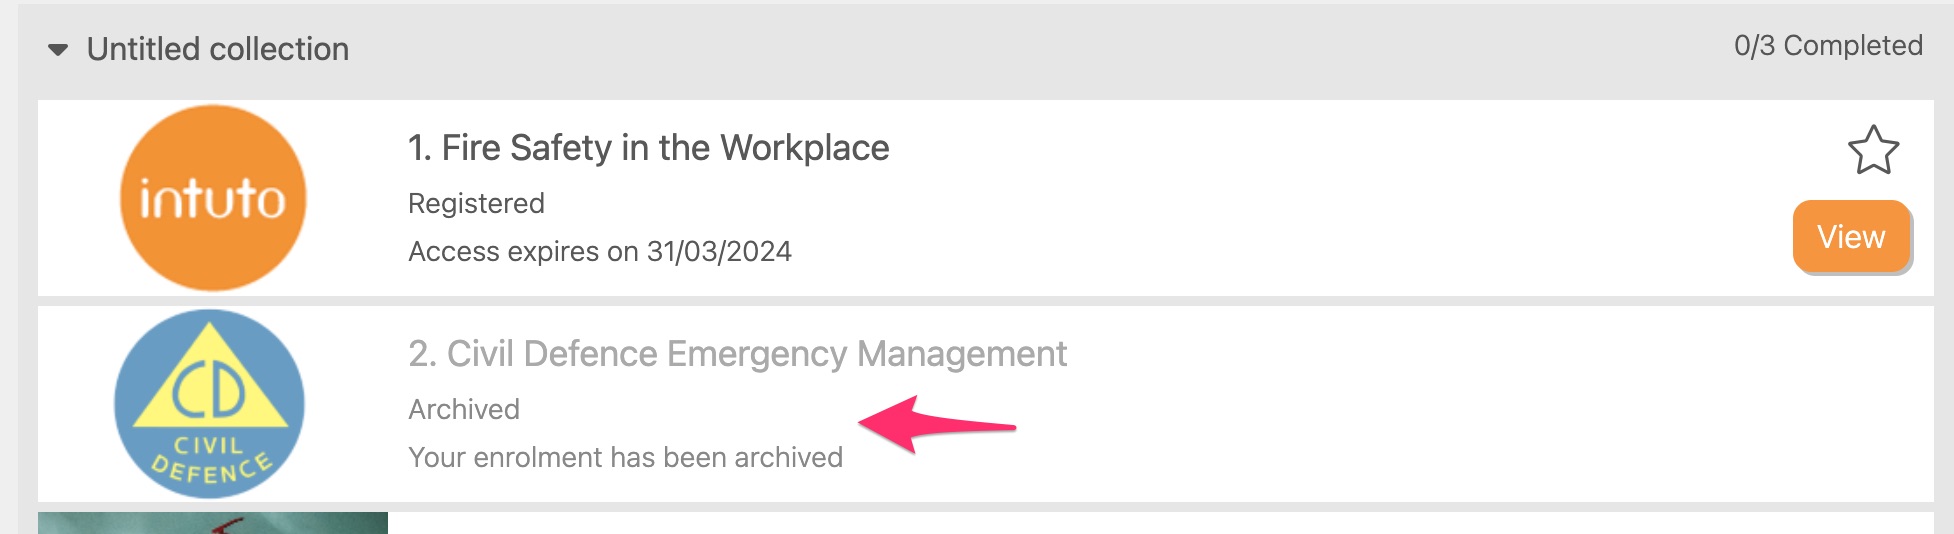Click the Untitled collection heading text
Viewport: 1954px width, 534px height.
pos(218,49)
